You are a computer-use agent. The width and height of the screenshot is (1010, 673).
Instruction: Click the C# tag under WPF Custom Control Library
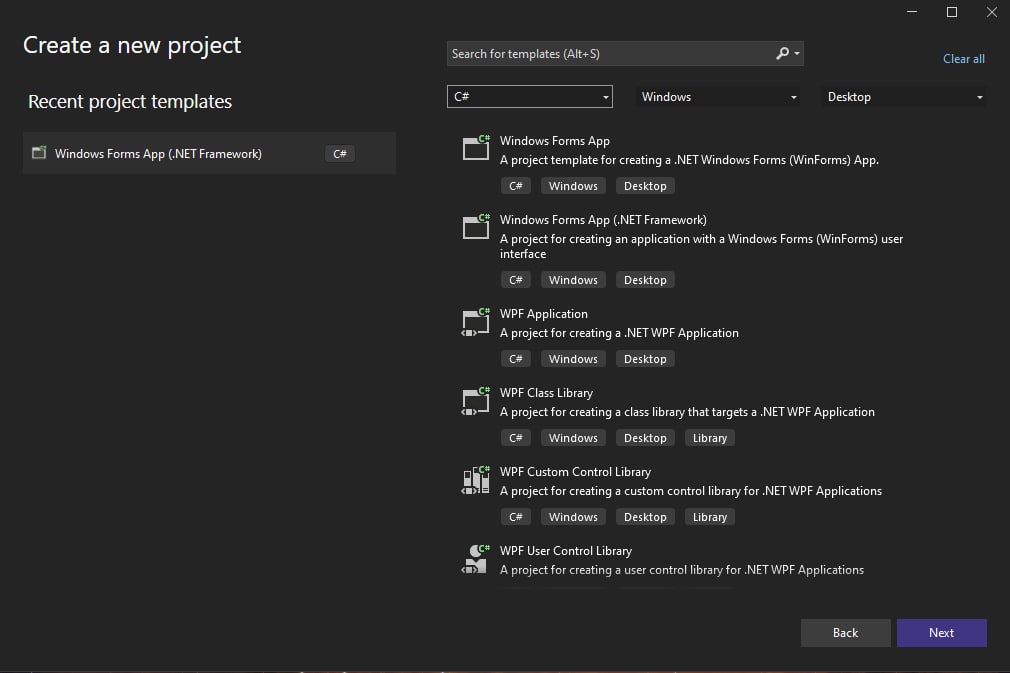pyautogui.click(x=515, y=517)
